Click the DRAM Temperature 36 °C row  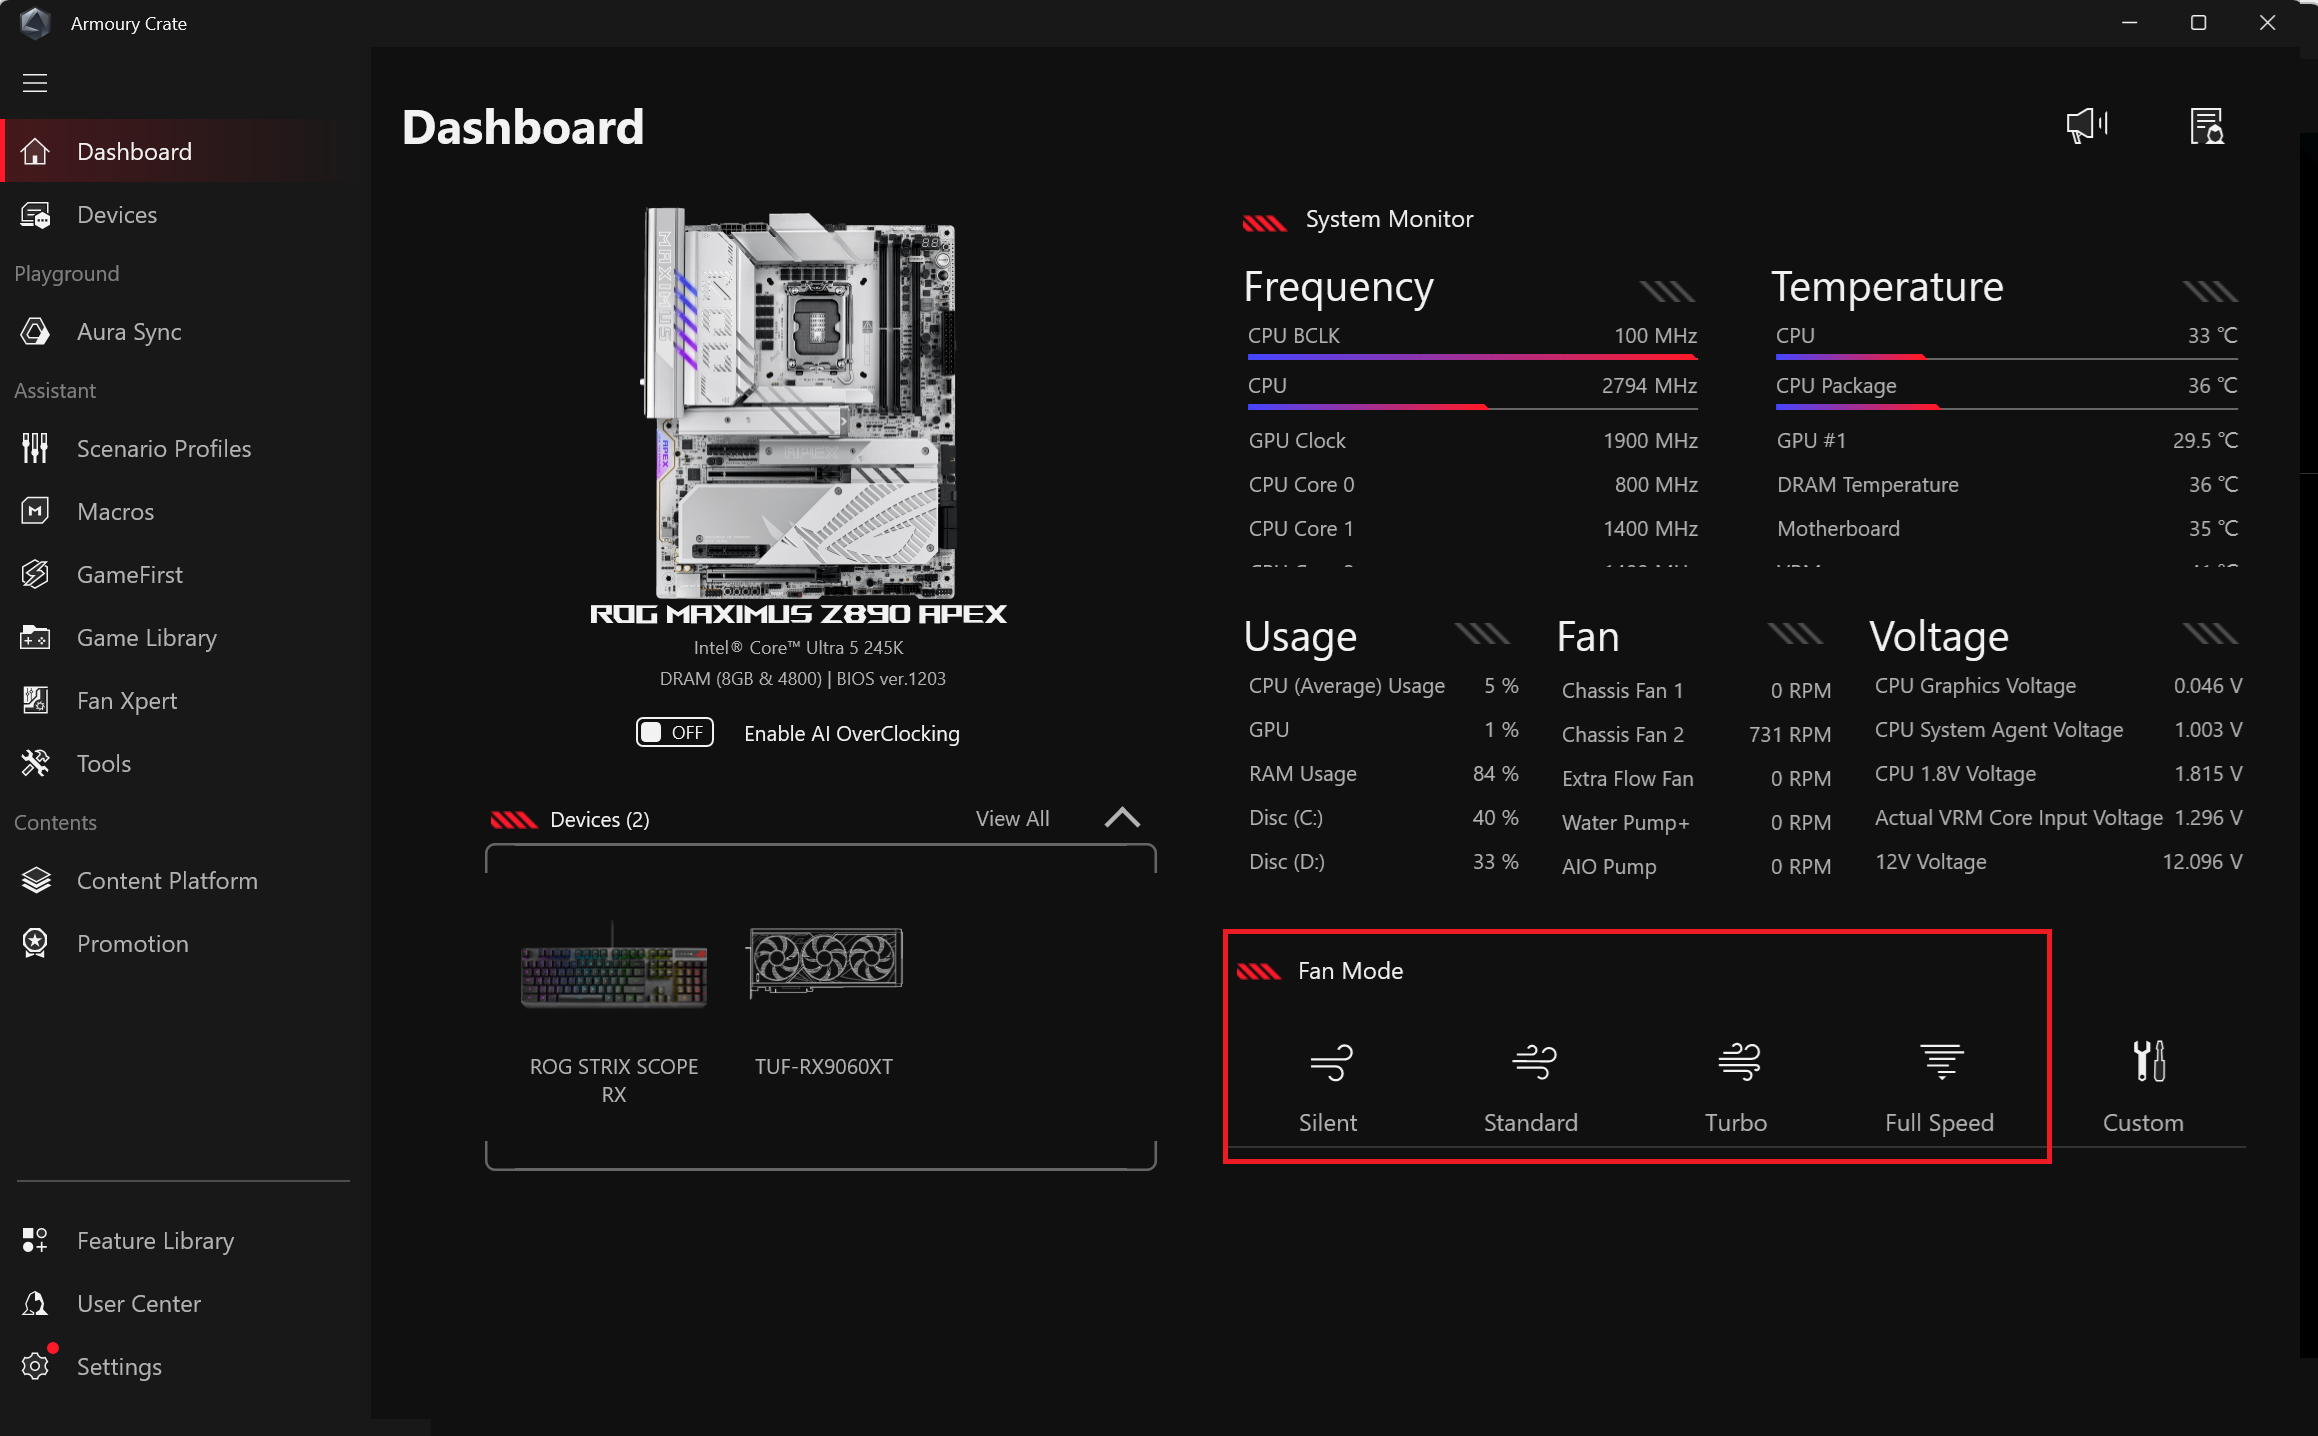[x=2007, y=485]
